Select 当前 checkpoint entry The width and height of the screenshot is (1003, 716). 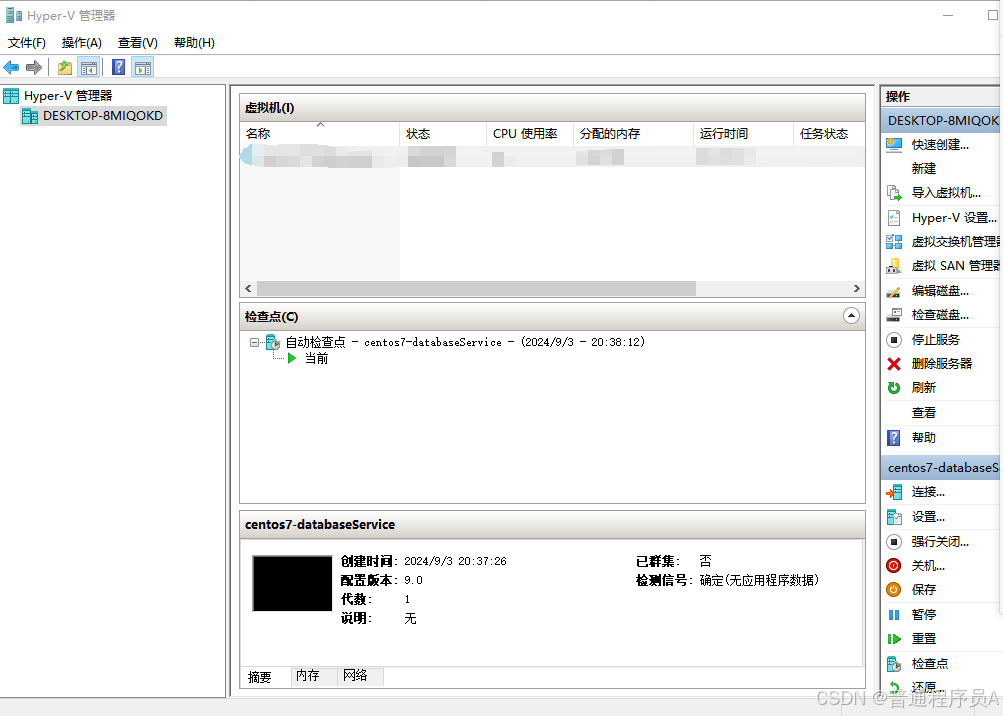[316, 358]
